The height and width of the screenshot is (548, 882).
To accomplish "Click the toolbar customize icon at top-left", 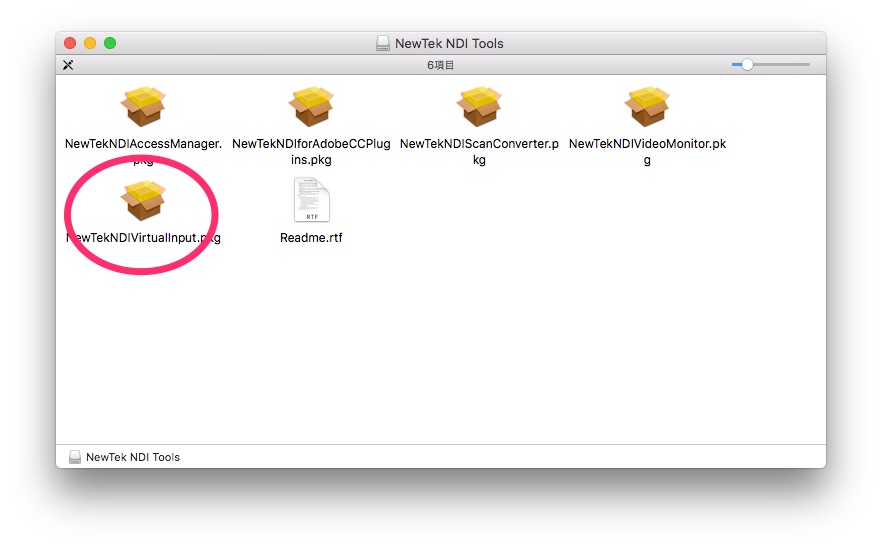I will pyautogui.click(x=68, y=65).
